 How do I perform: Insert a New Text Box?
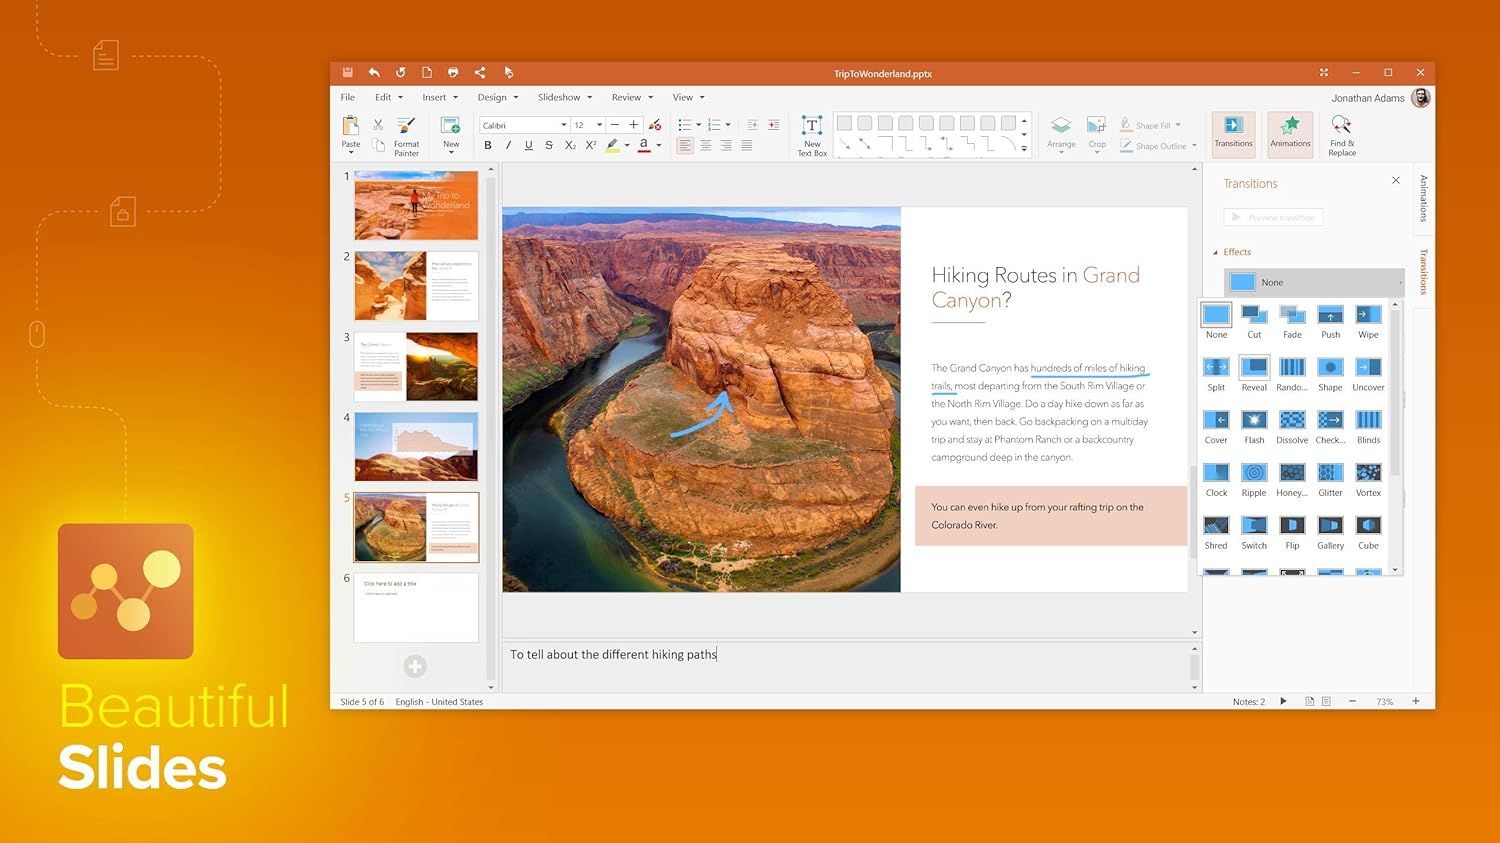(x=812, y=135)
